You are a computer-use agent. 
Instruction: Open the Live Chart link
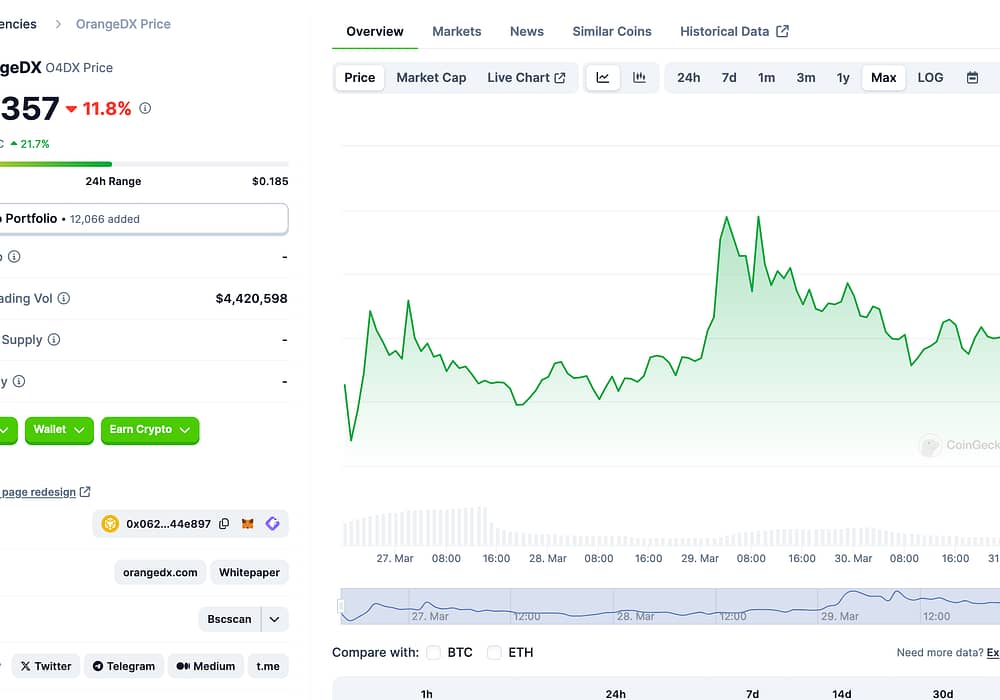[526, 78]
